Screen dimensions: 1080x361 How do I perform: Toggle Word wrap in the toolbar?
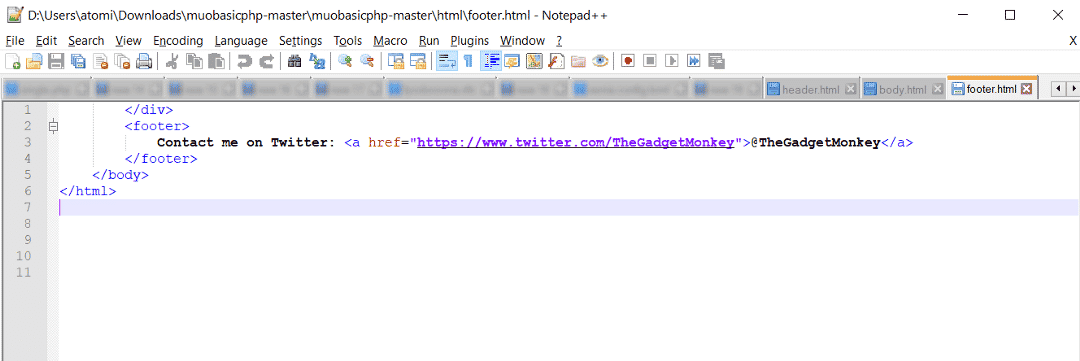click(446, 61)
